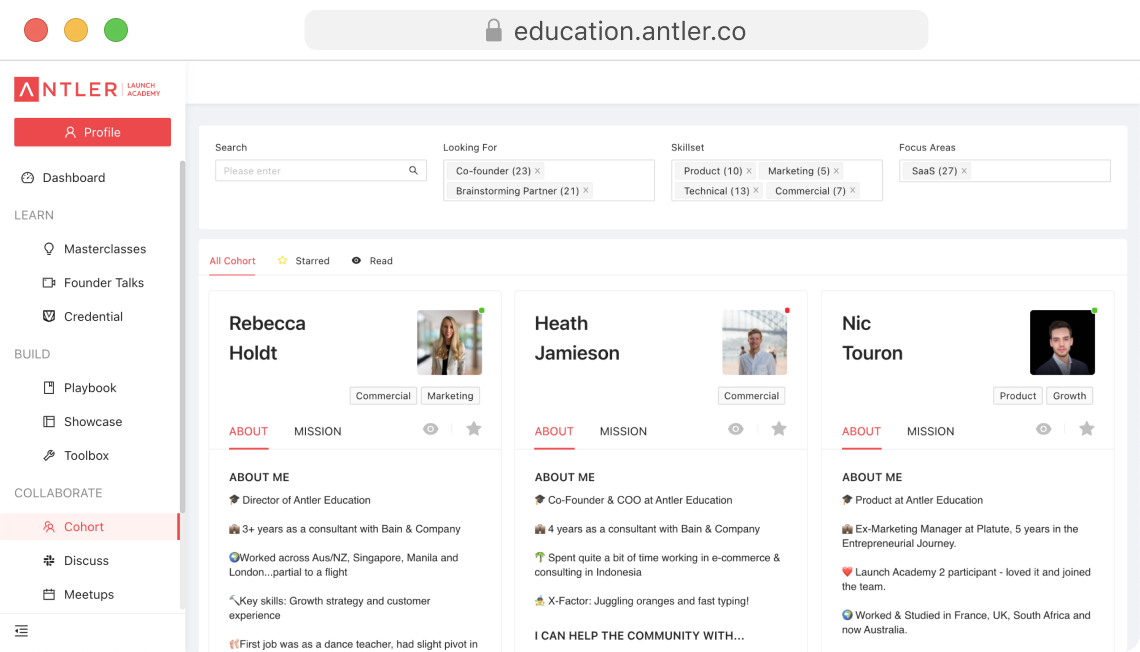Click Nic Touron's name
Screen dimensions: 1140x652
[872, 338]
